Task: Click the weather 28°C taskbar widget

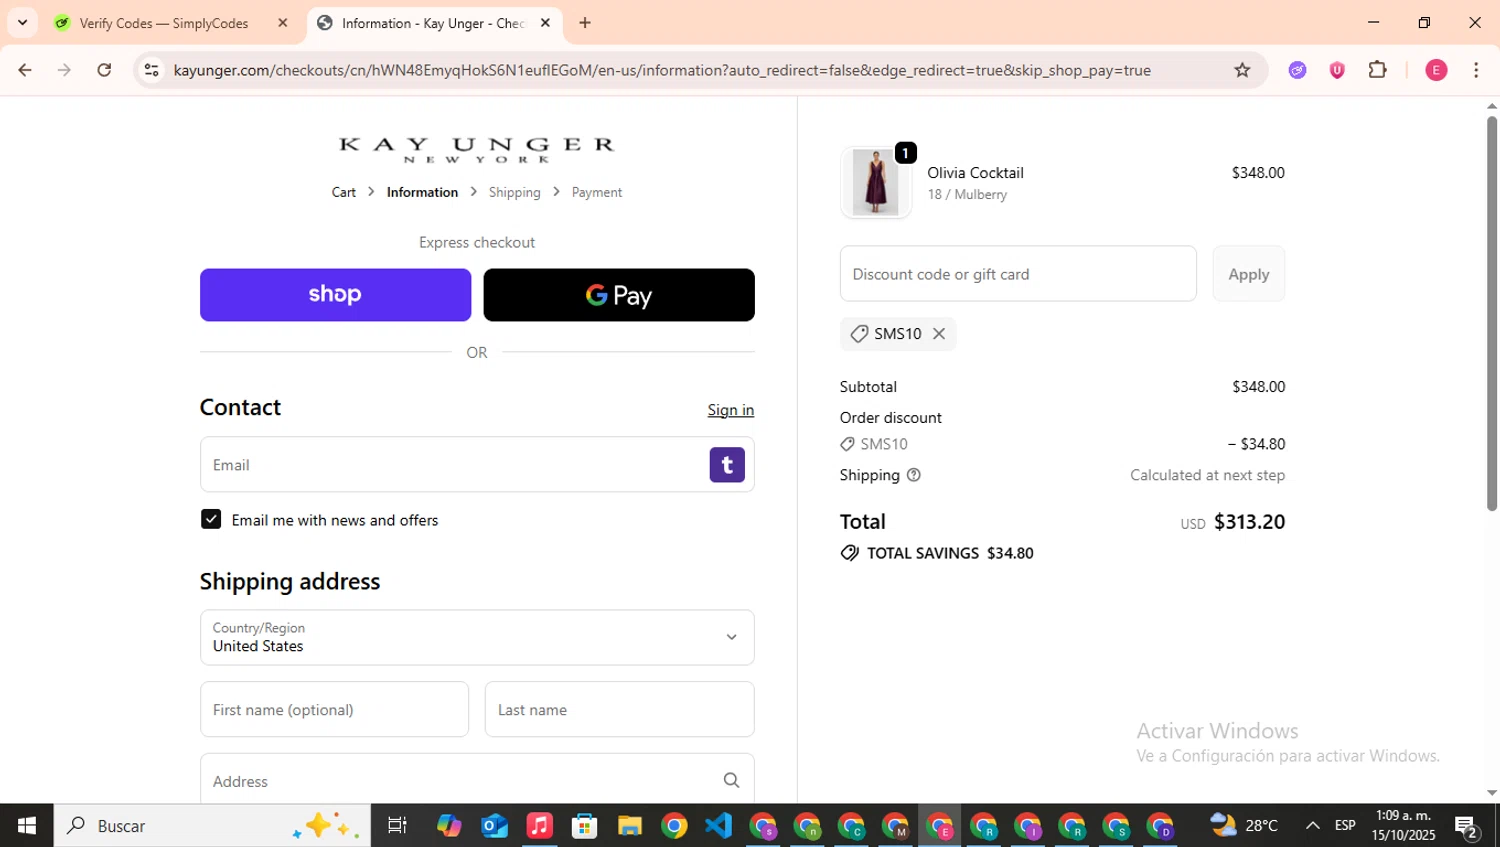Action: click(x=1244, y=826)
